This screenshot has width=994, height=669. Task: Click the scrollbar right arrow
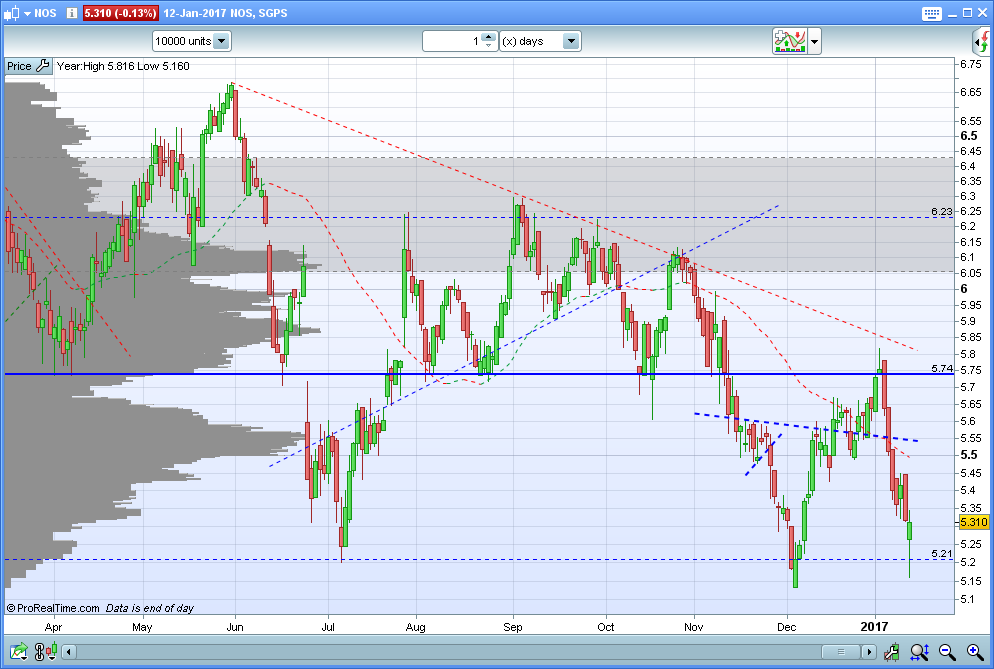(869, 651)
